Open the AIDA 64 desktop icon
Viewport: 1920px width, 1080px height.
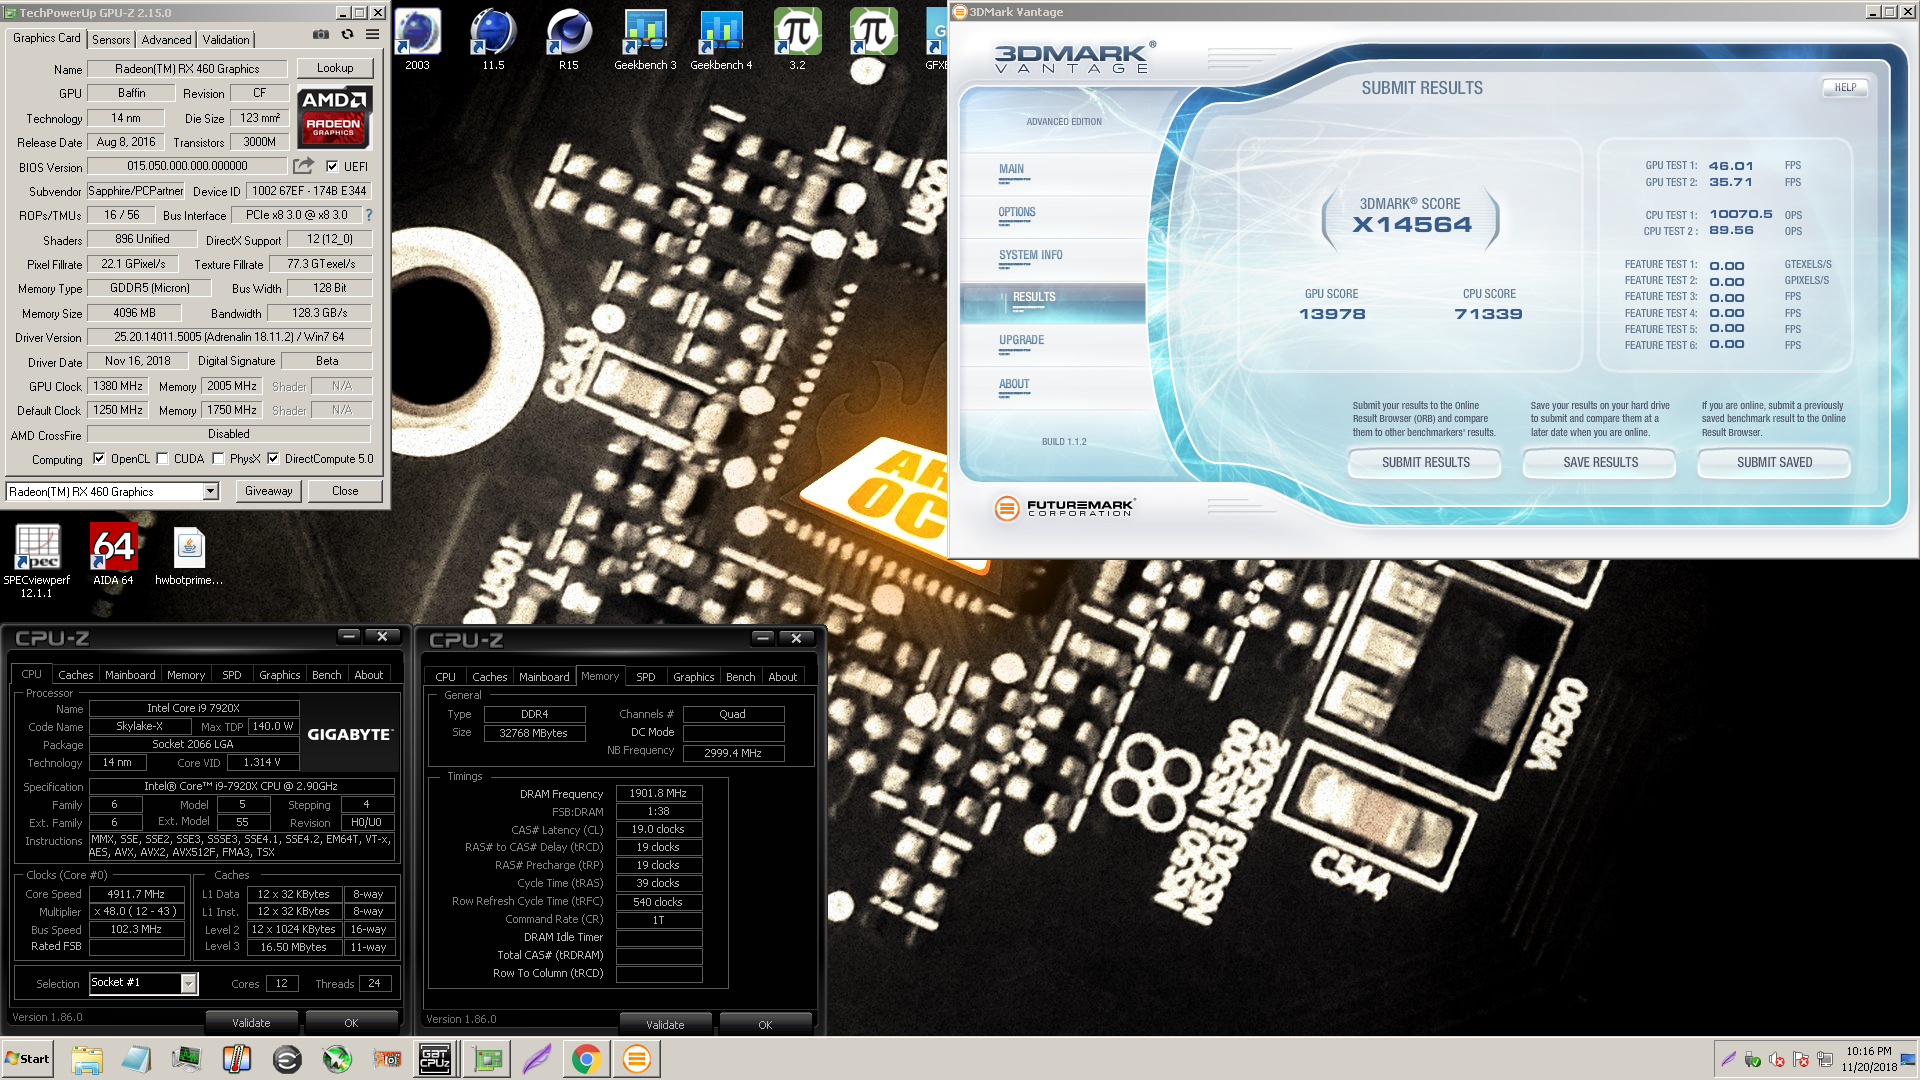[113, 554]
